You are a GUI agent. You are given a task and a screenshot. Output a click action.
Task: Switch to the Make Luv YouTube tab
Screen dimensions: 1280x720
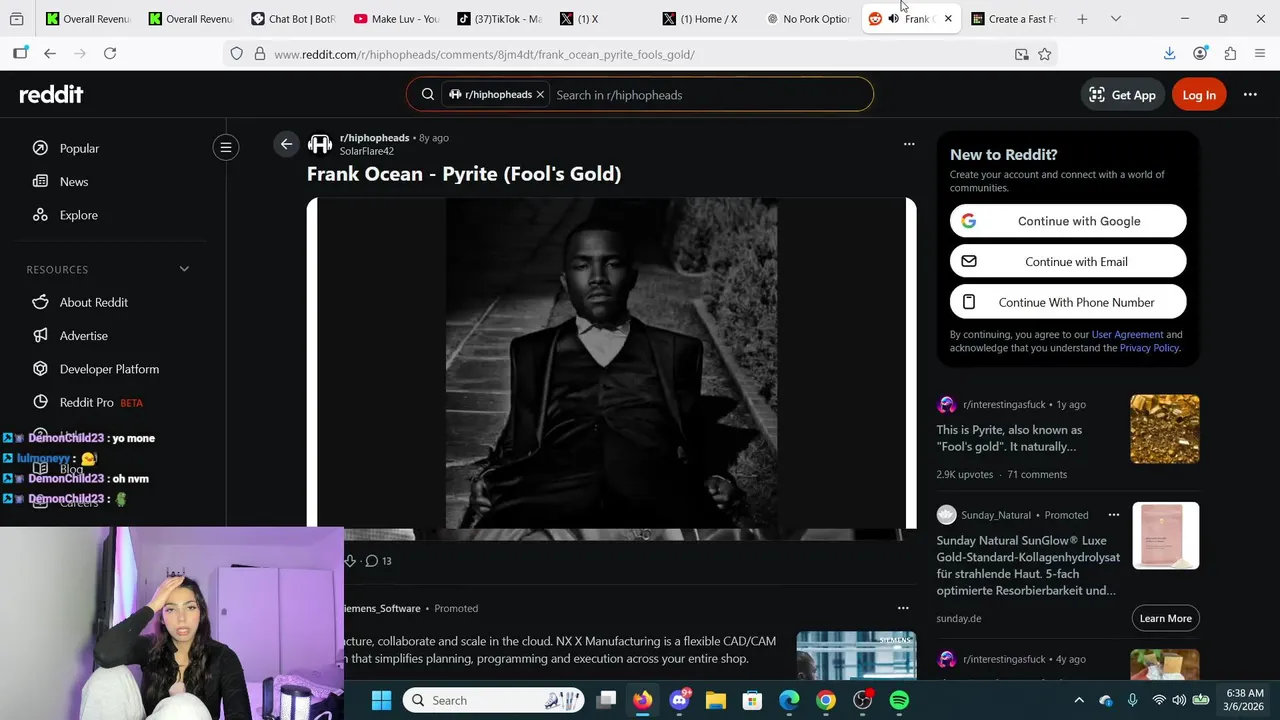coord(397,19)
